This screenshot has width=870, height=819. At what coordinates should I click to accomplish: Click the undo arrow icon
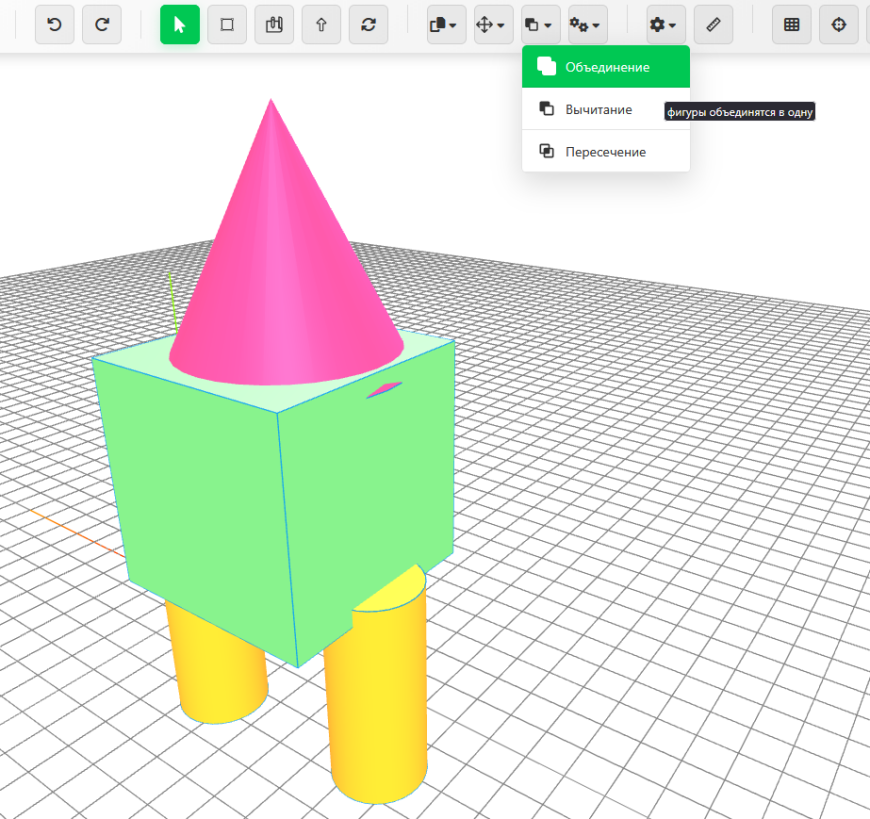coord(54,24)
